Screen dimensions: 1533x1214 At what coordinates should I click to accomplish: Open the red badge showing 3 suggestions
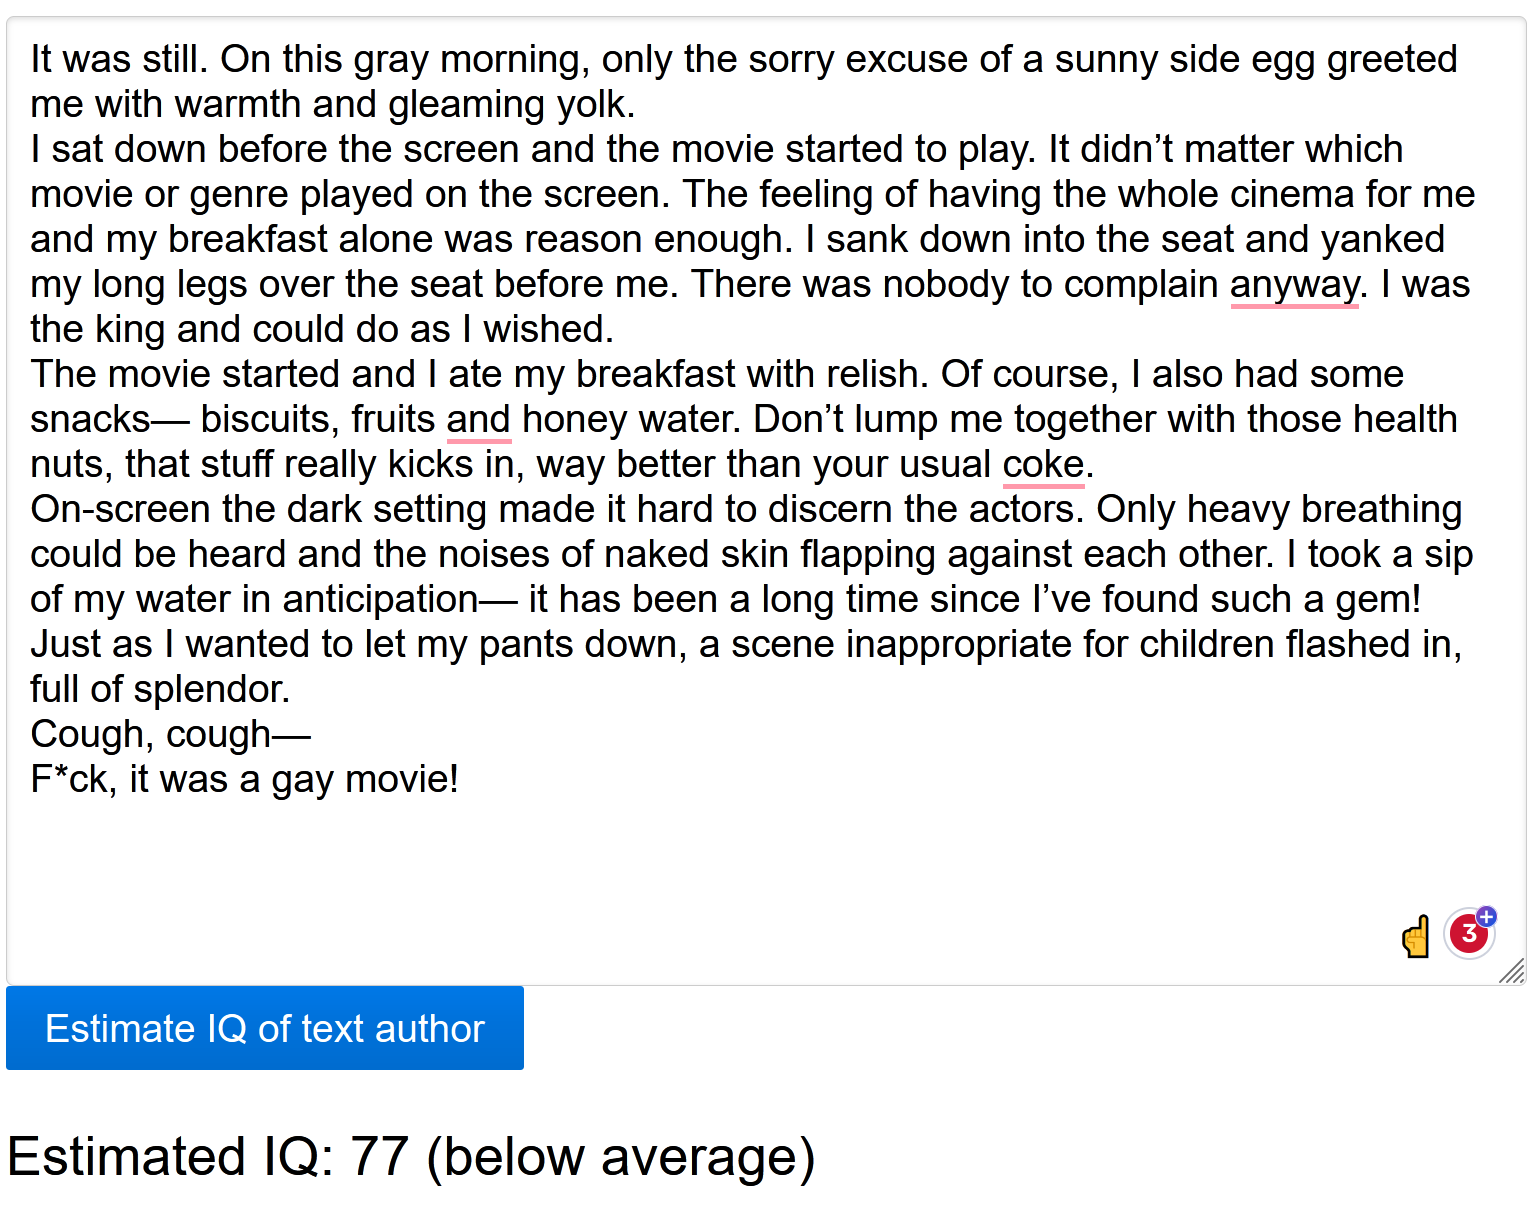coord(1468,934)
